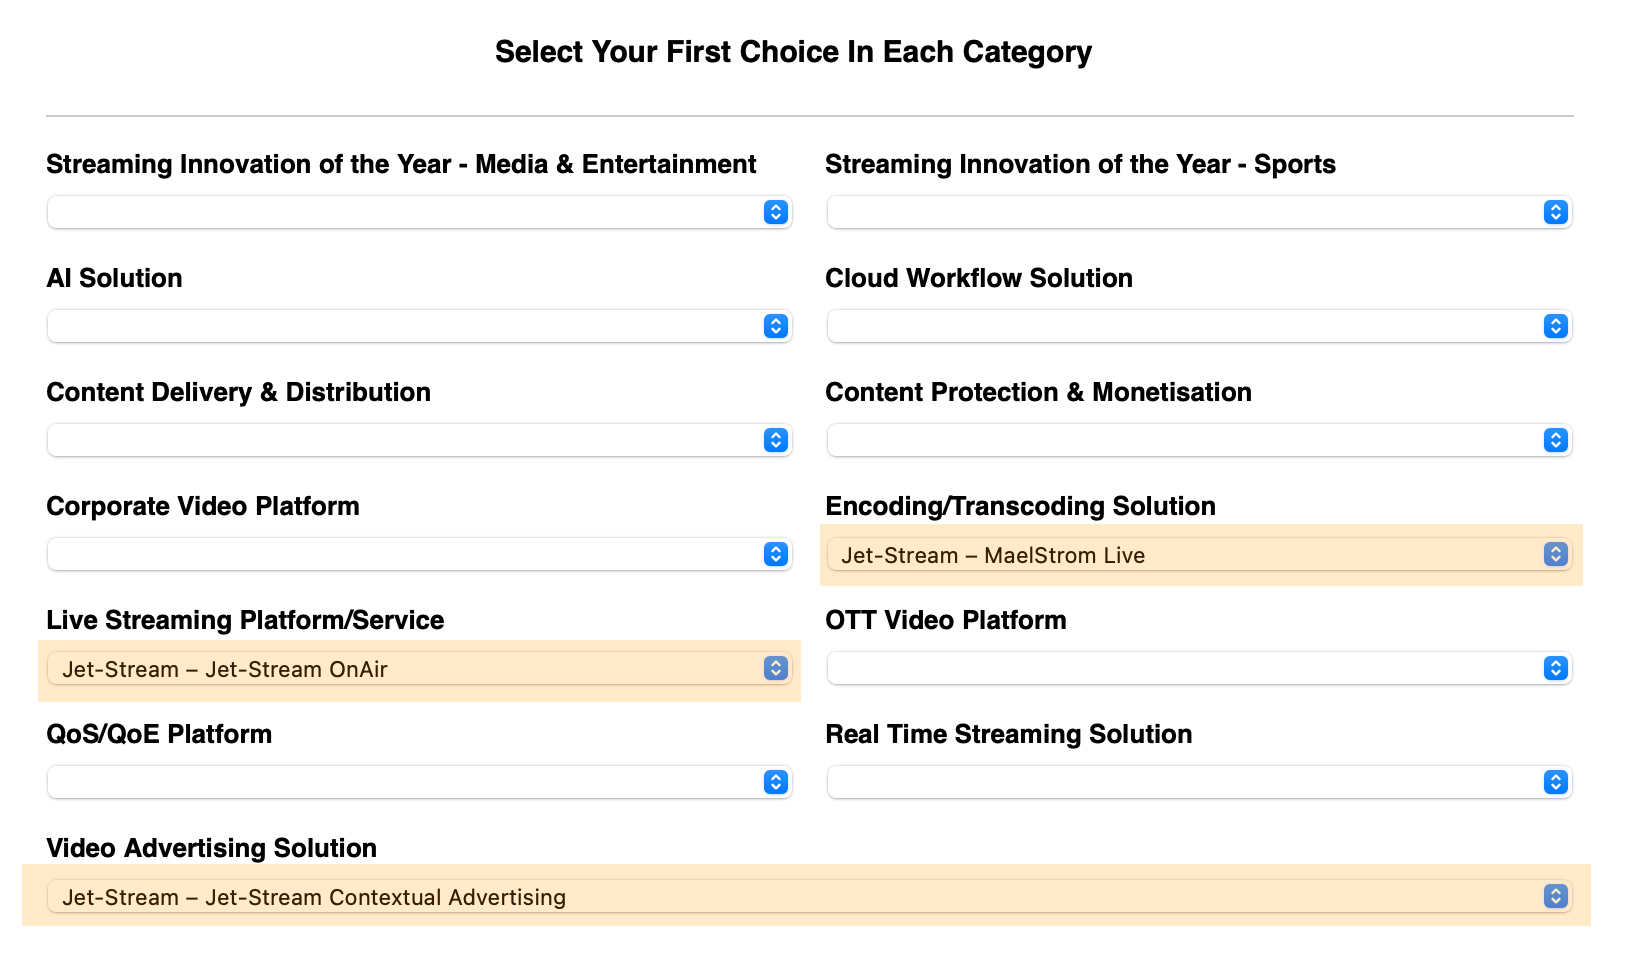Image resolution: width=1634 pixels, height=966 pixels.
Task: Open the Streaming Innovation Sports dropdown
Action: 1198,212
